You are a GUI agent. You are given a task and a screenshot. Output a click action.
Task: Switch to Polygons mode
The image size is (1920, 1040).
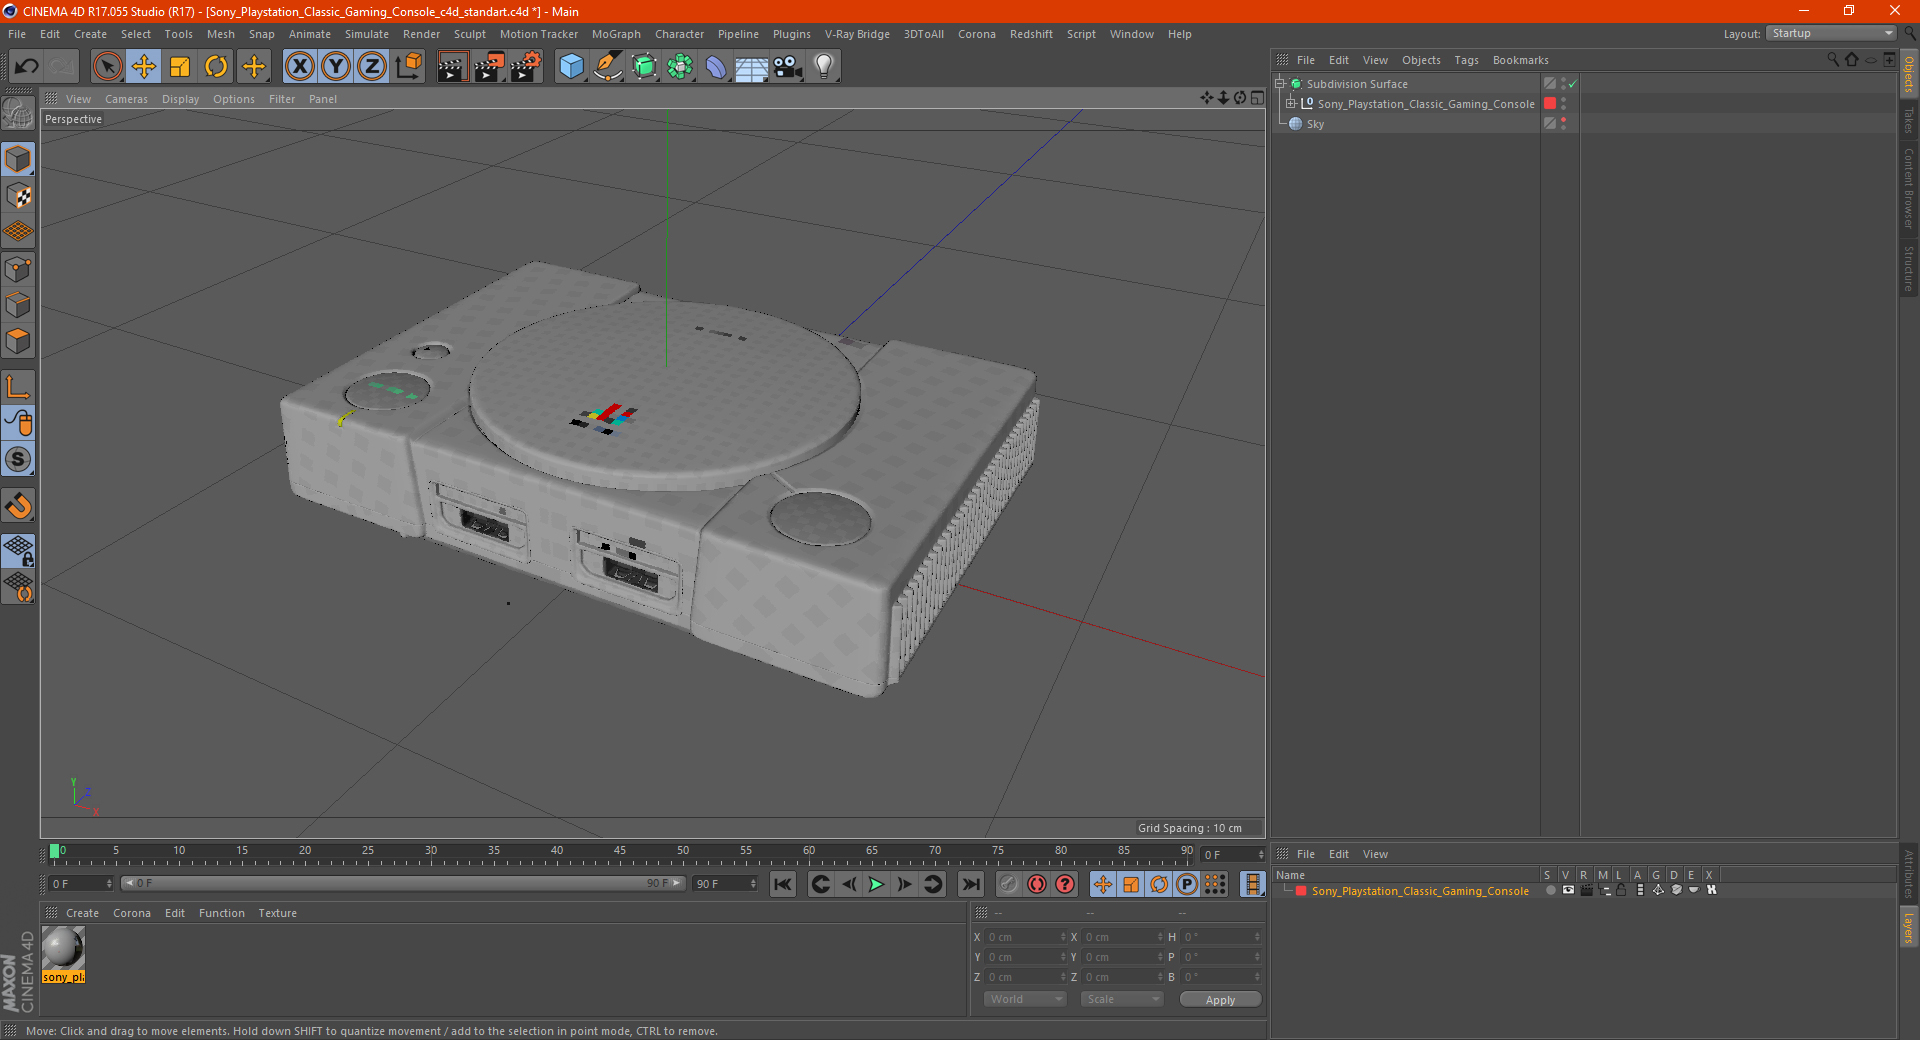18,341
